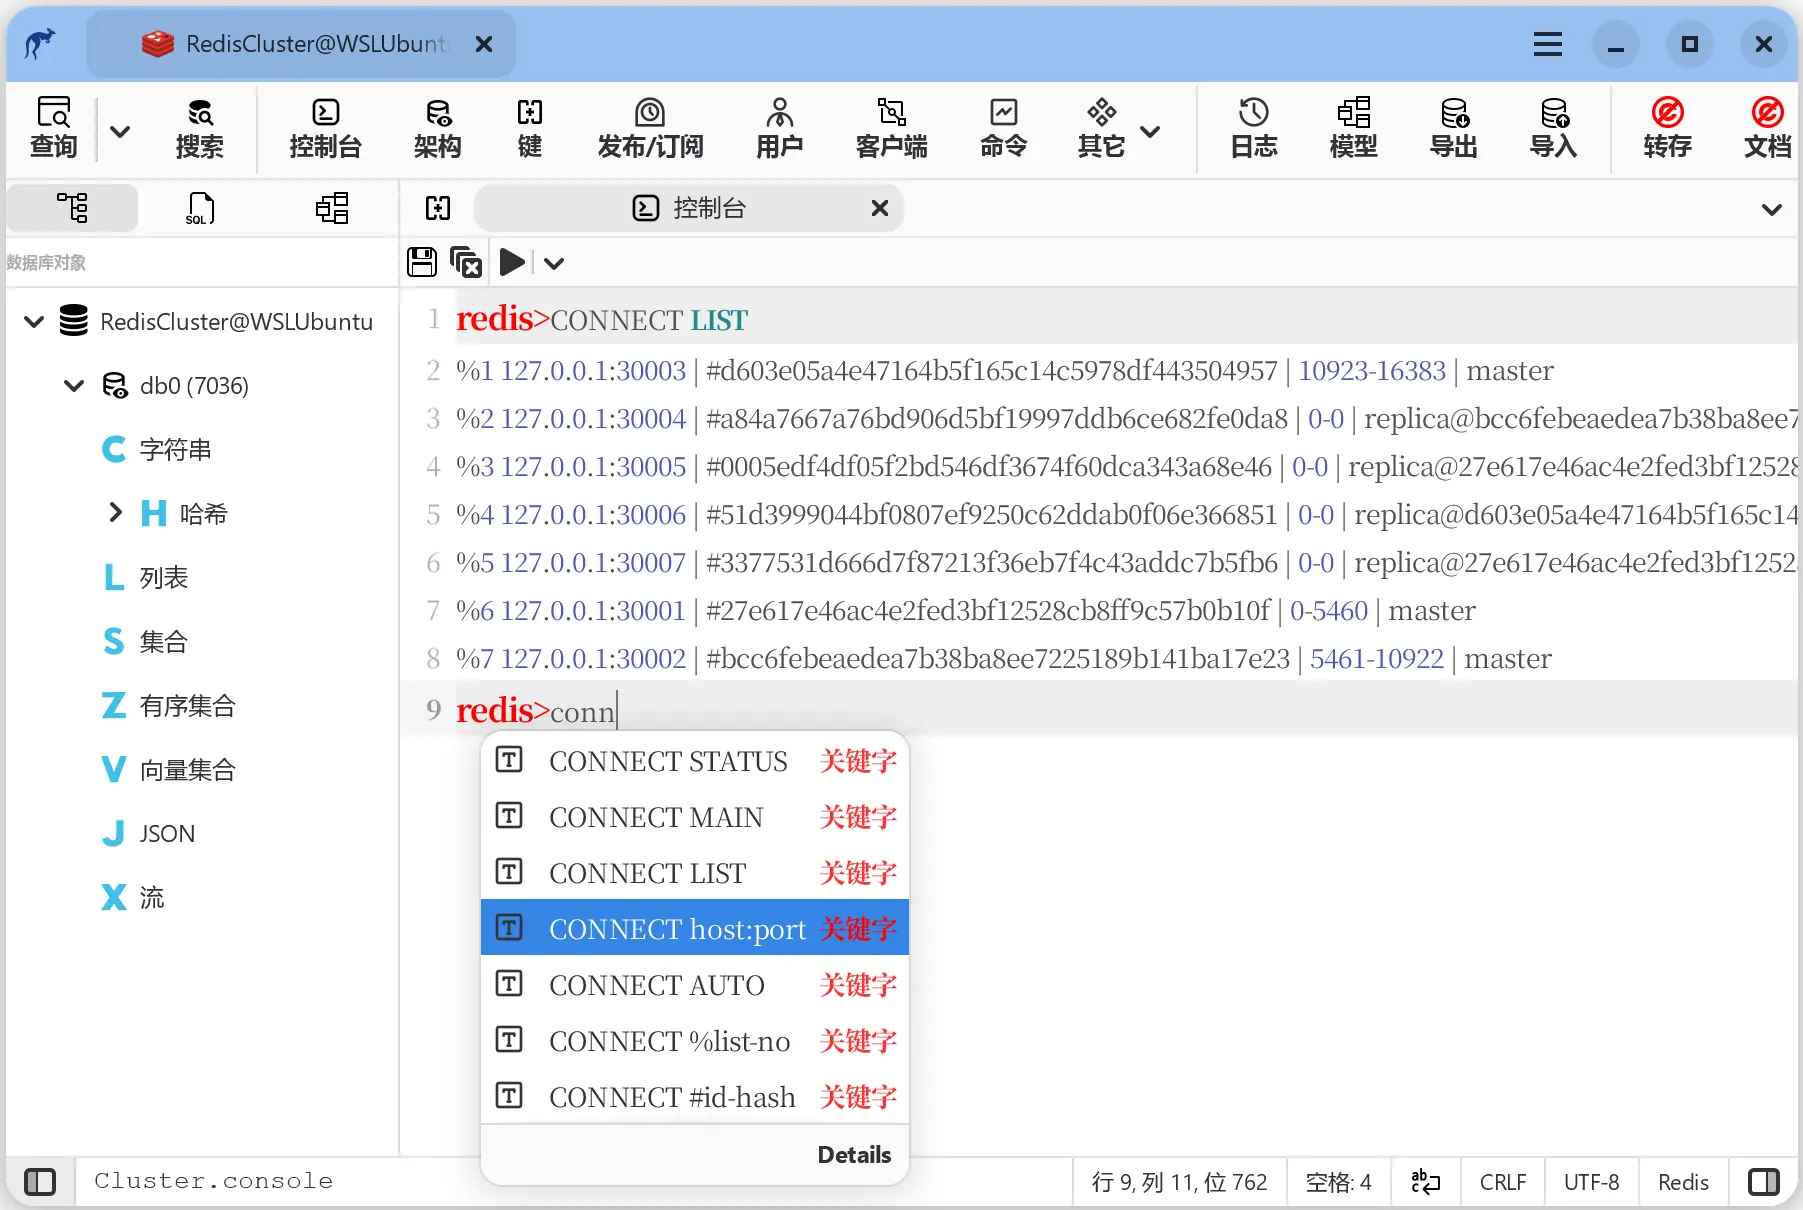Click the 行 9, 列 11 cursor position

1180,1182
